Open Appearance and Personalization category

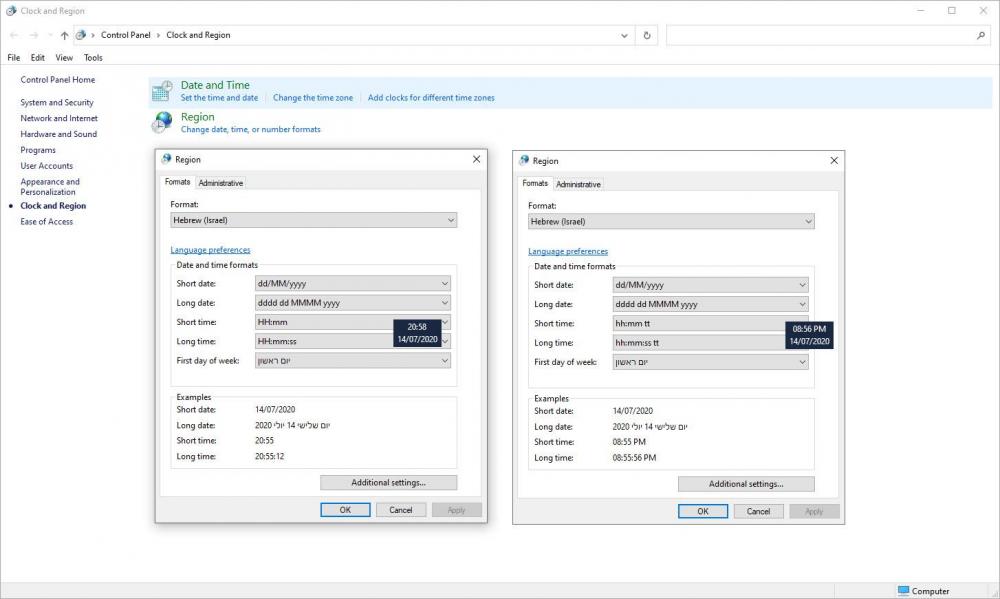point(50,186)
